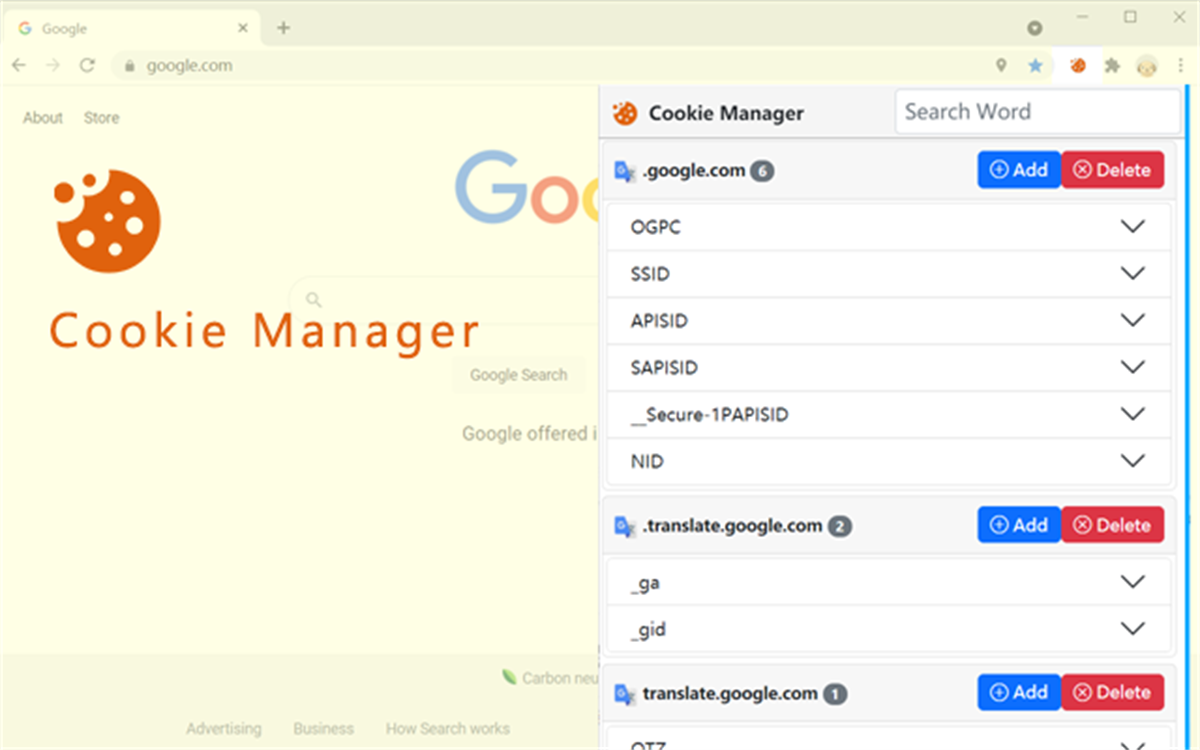
Task: Click the .translate.google.com header text
Action: coord(732,526)
